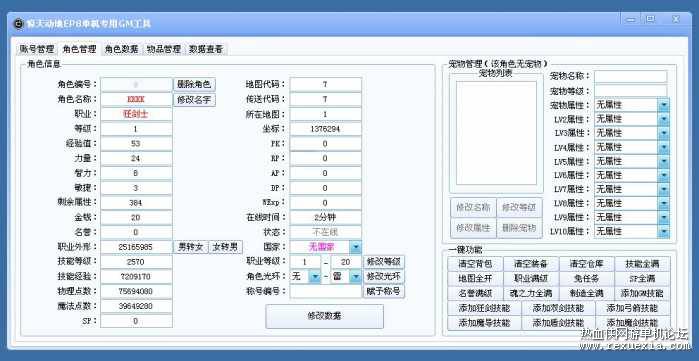
Task: Select the 角色管理 tab
Action: [x=79, y=49]
